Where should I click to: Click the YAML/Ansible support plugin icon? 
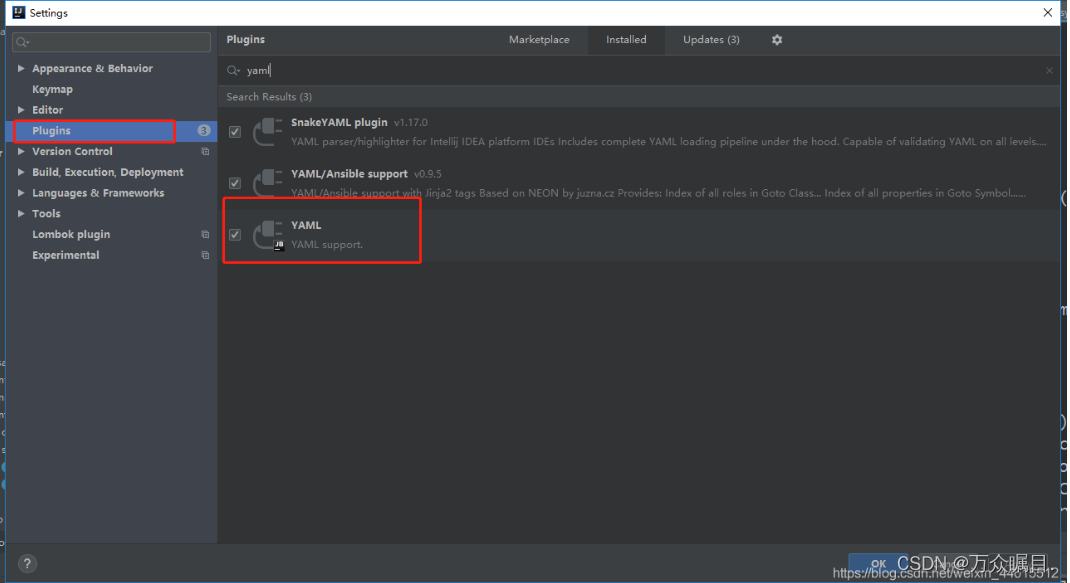click(268, 182)
